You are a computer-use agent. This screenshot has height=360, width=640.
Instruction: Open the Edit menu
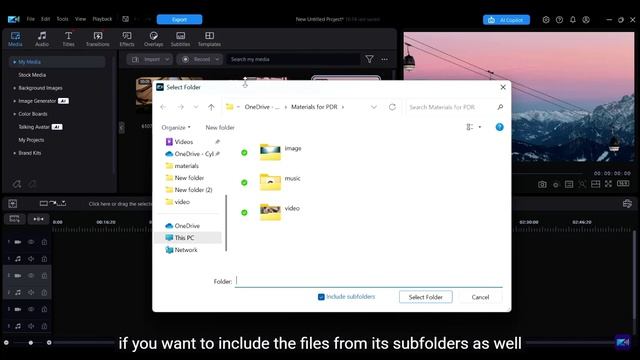point(45,19)
